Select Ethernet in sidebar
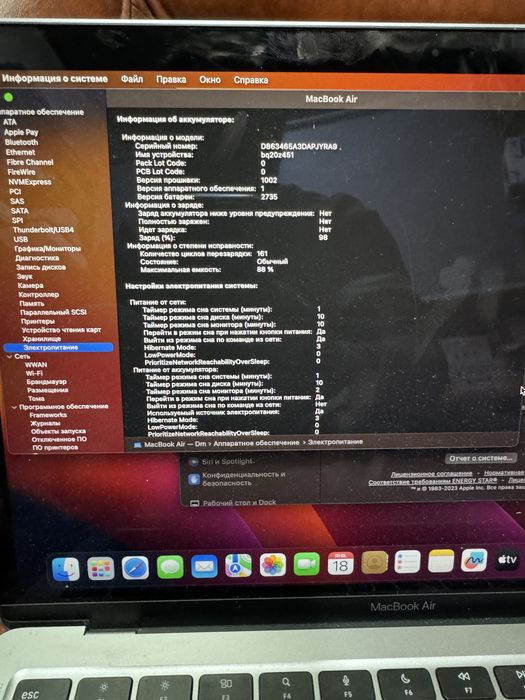This screenshot has height=700, width=525. click(x=21, y=152)
